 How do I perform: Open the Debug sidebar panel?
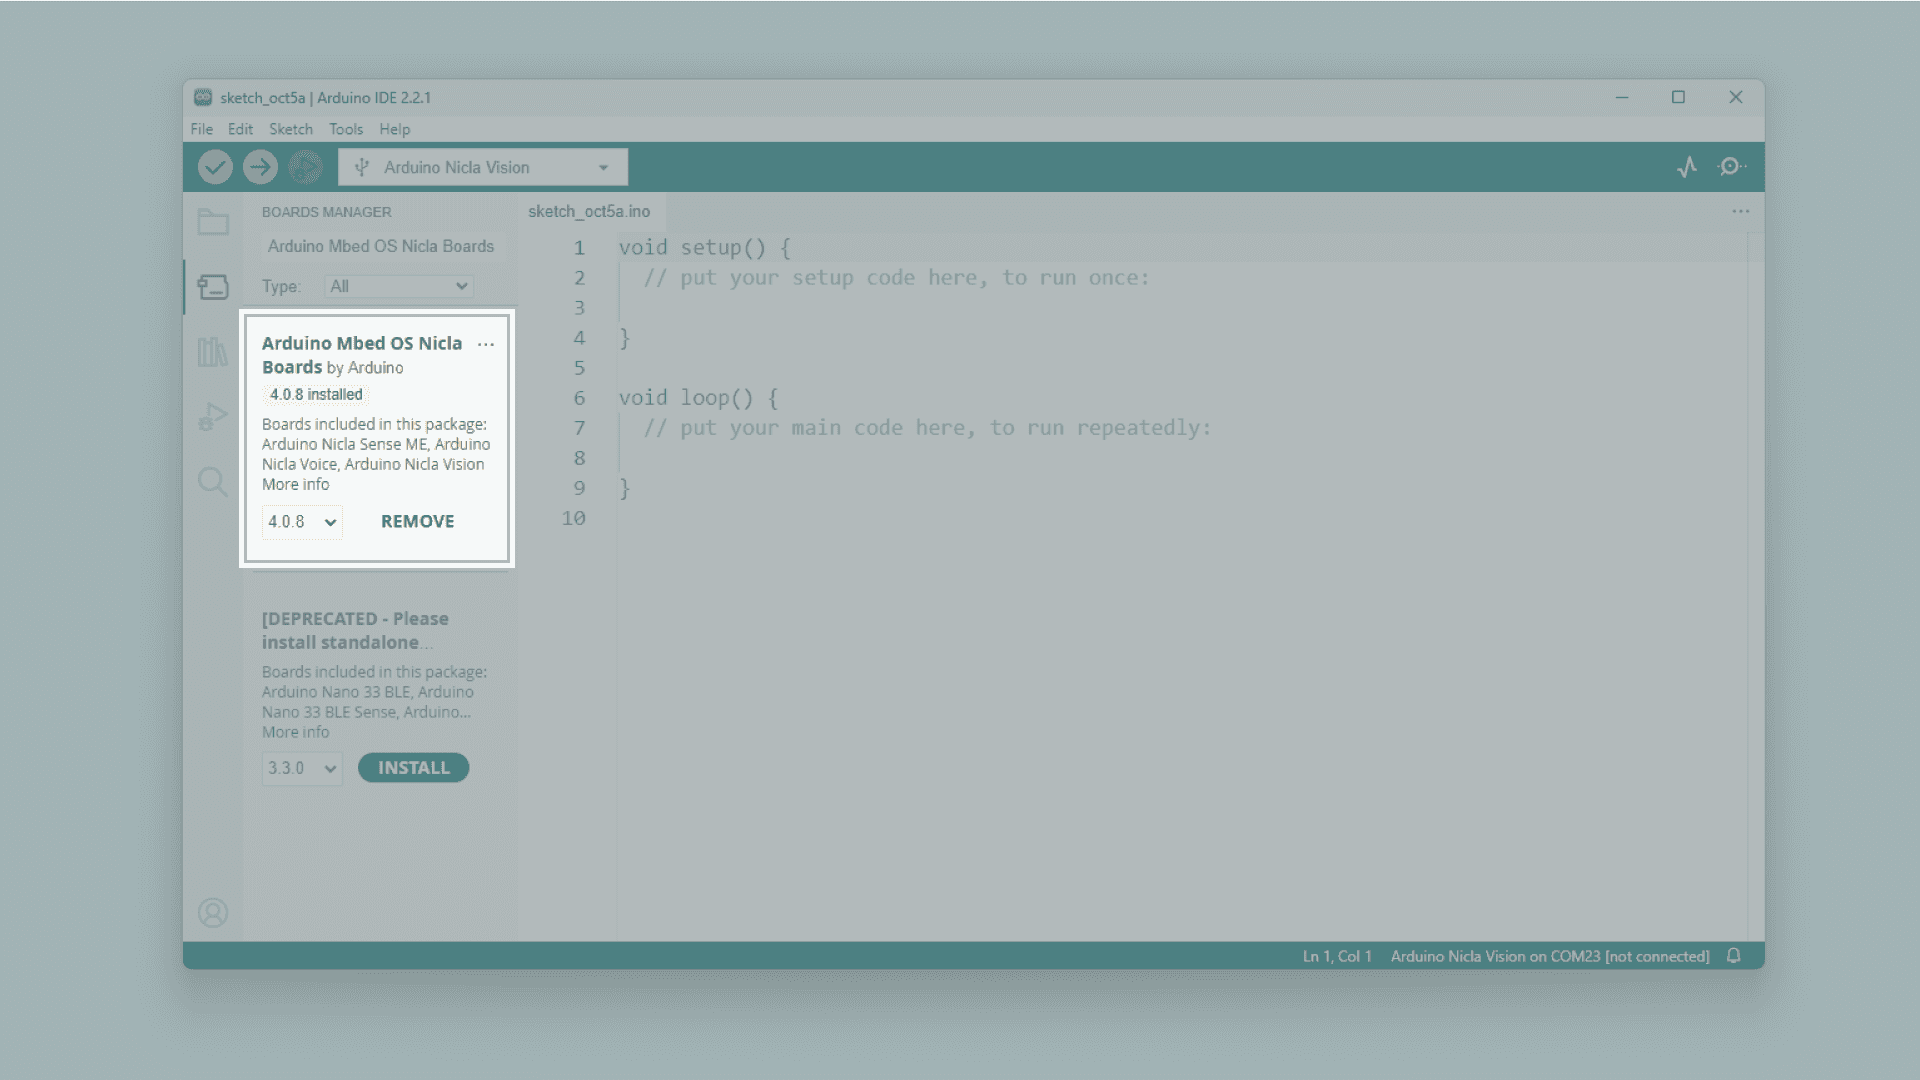click(213, 417)
